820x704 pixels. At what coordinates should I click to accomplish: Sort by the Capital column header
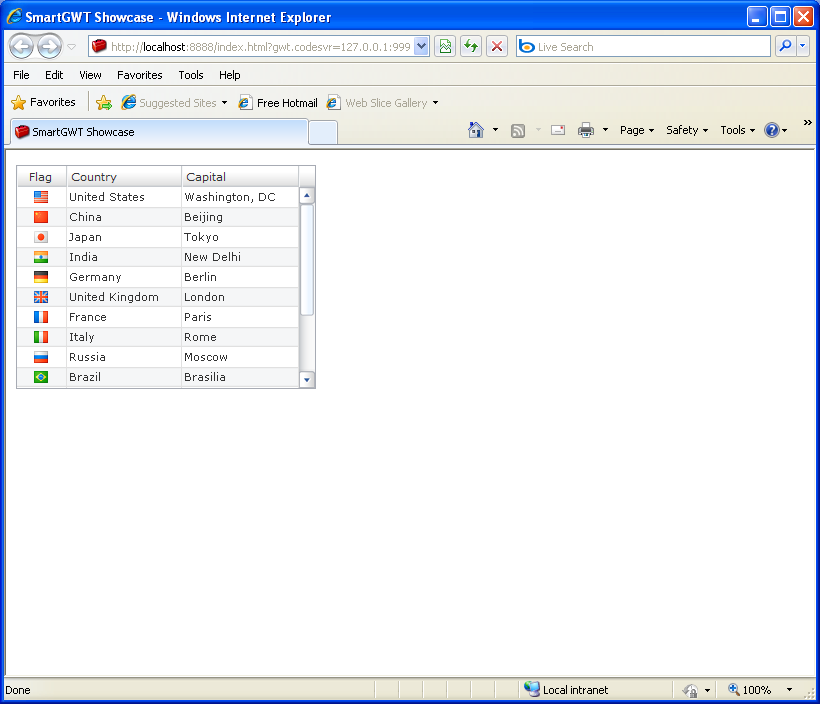[240, 177]
